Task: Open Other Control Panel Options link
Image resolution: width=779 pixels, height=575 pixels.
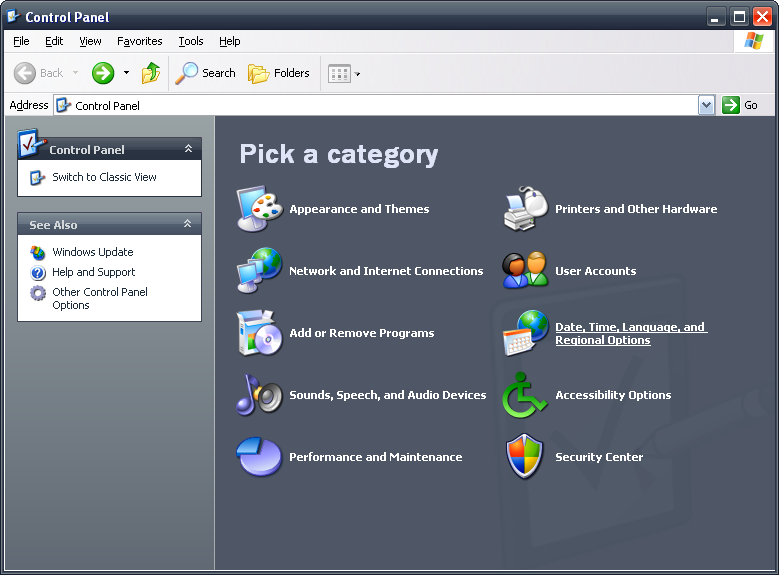Action: 100,299
